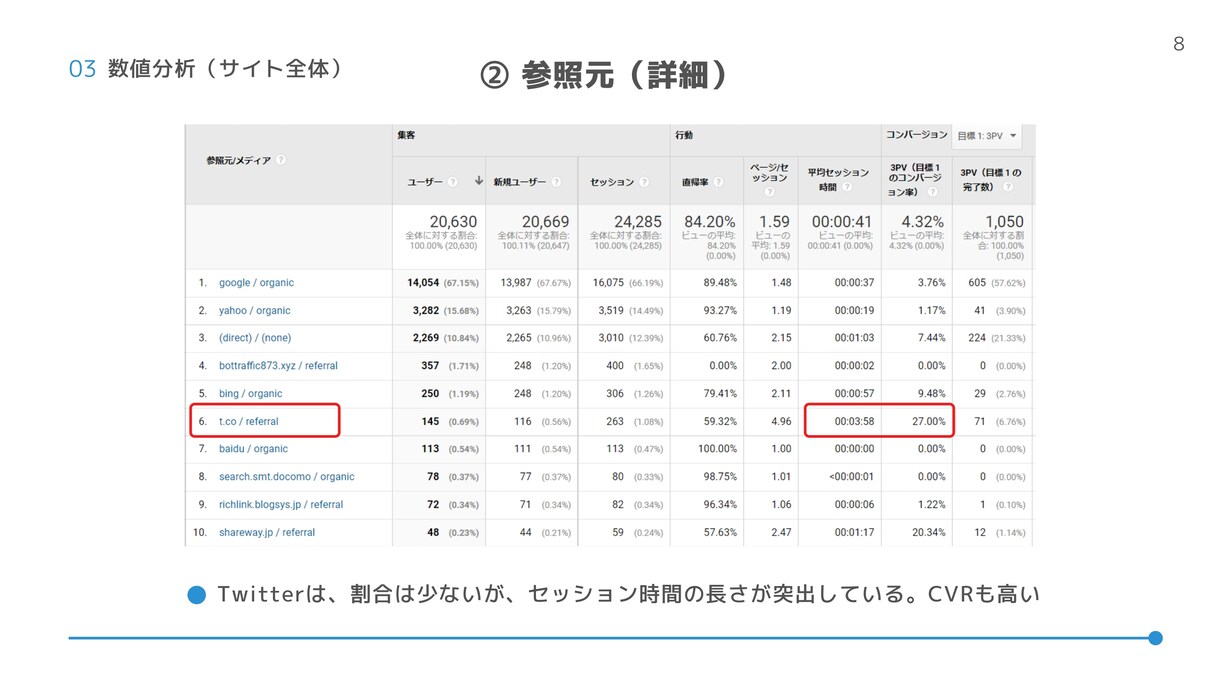Viewport: 1220px width, 686px height.
Task: Click t.co pages per session 4.96
Action: 781,422
